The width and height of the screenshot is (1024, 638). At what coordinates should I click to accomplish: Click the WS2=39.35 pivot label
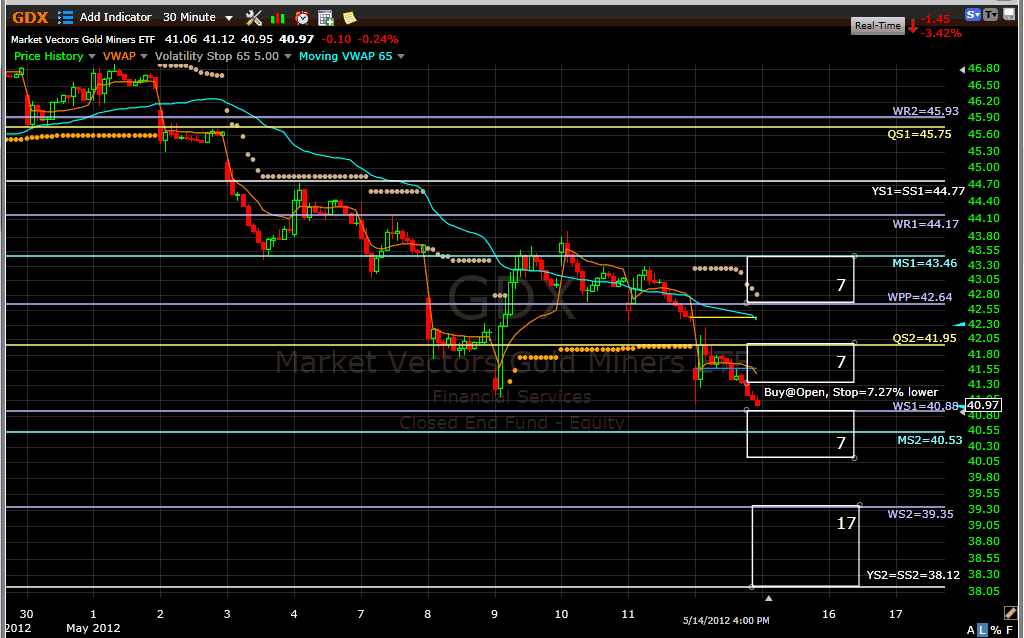click(920, 514)
